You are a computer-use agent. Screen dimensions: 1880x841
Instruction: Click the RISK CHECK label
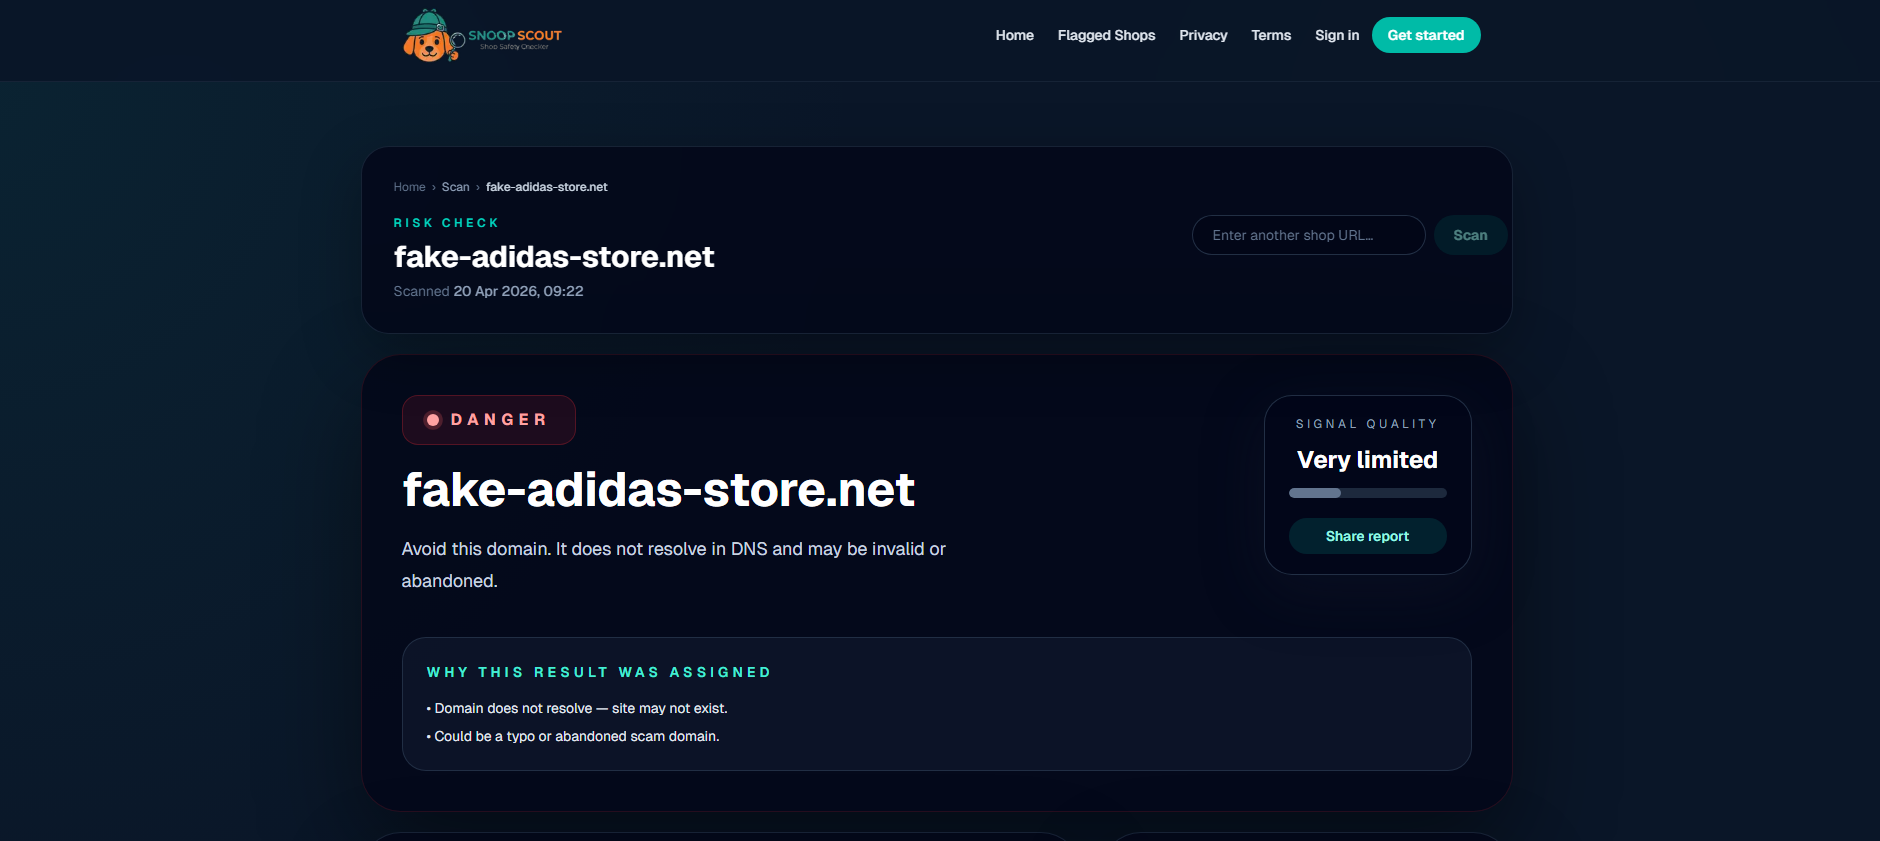point(446,223)
